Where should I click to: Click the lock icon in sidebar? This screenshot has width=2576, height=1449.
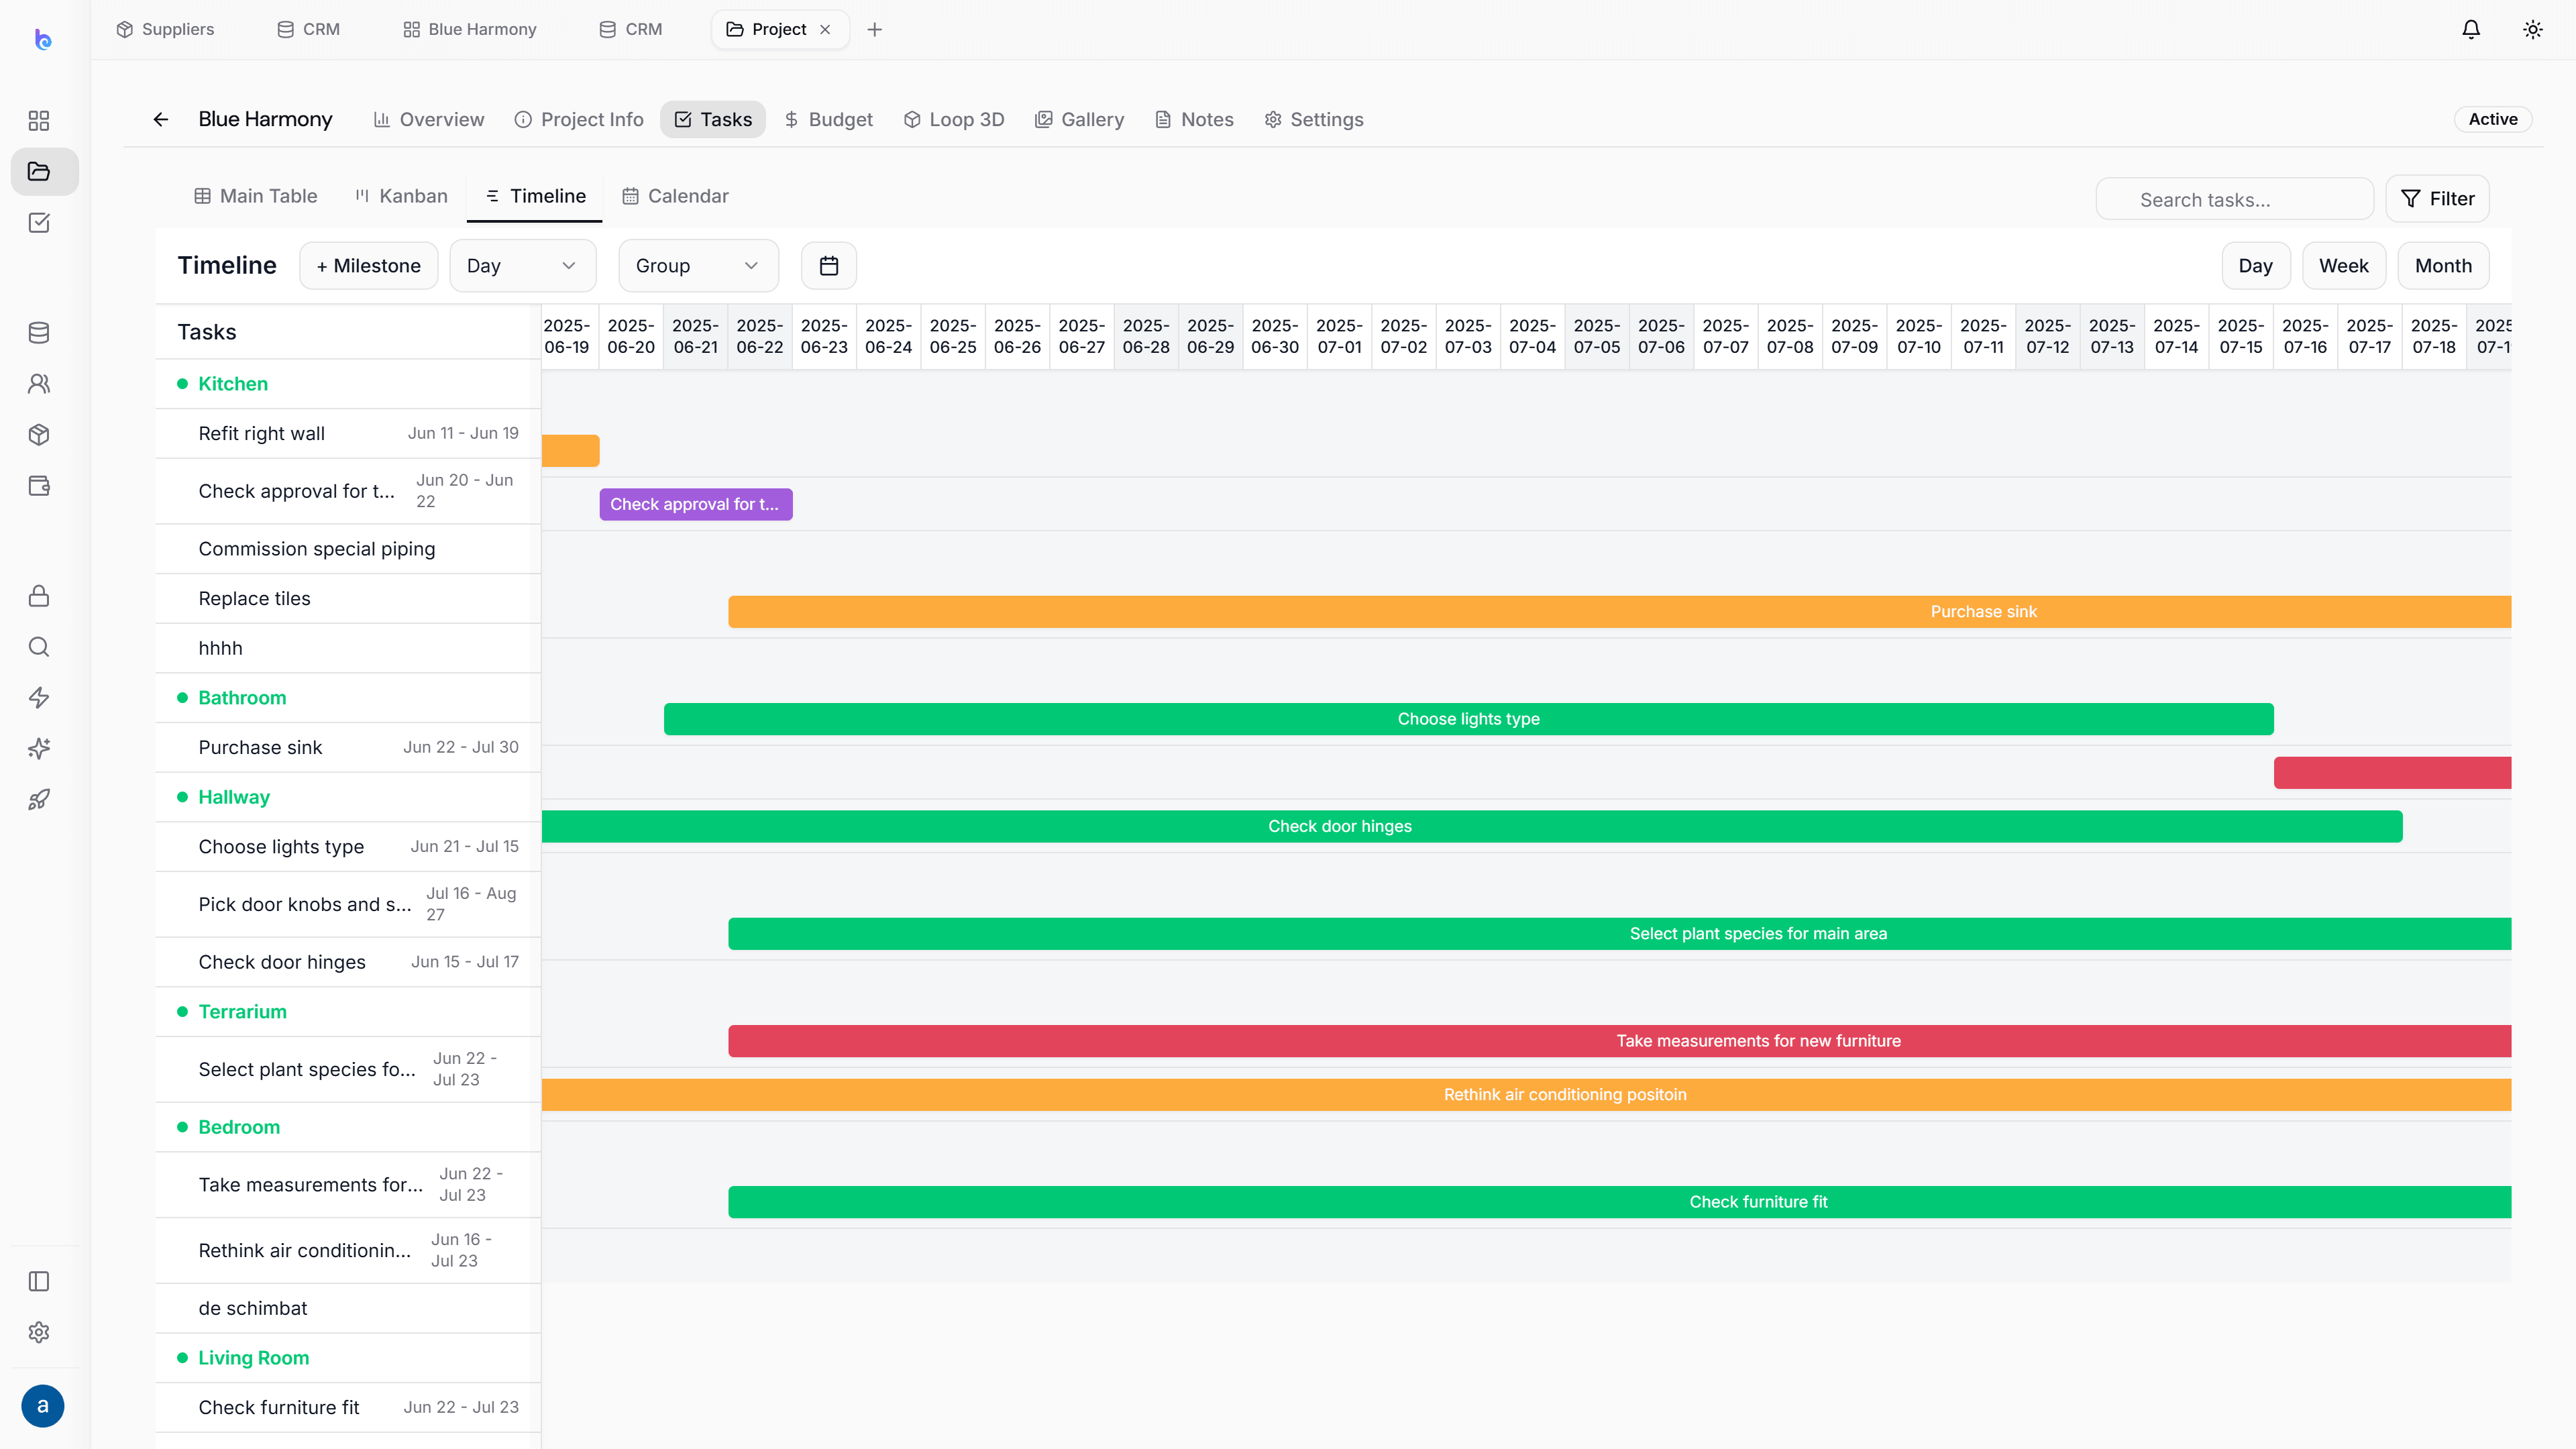click(x=39, y=596)
